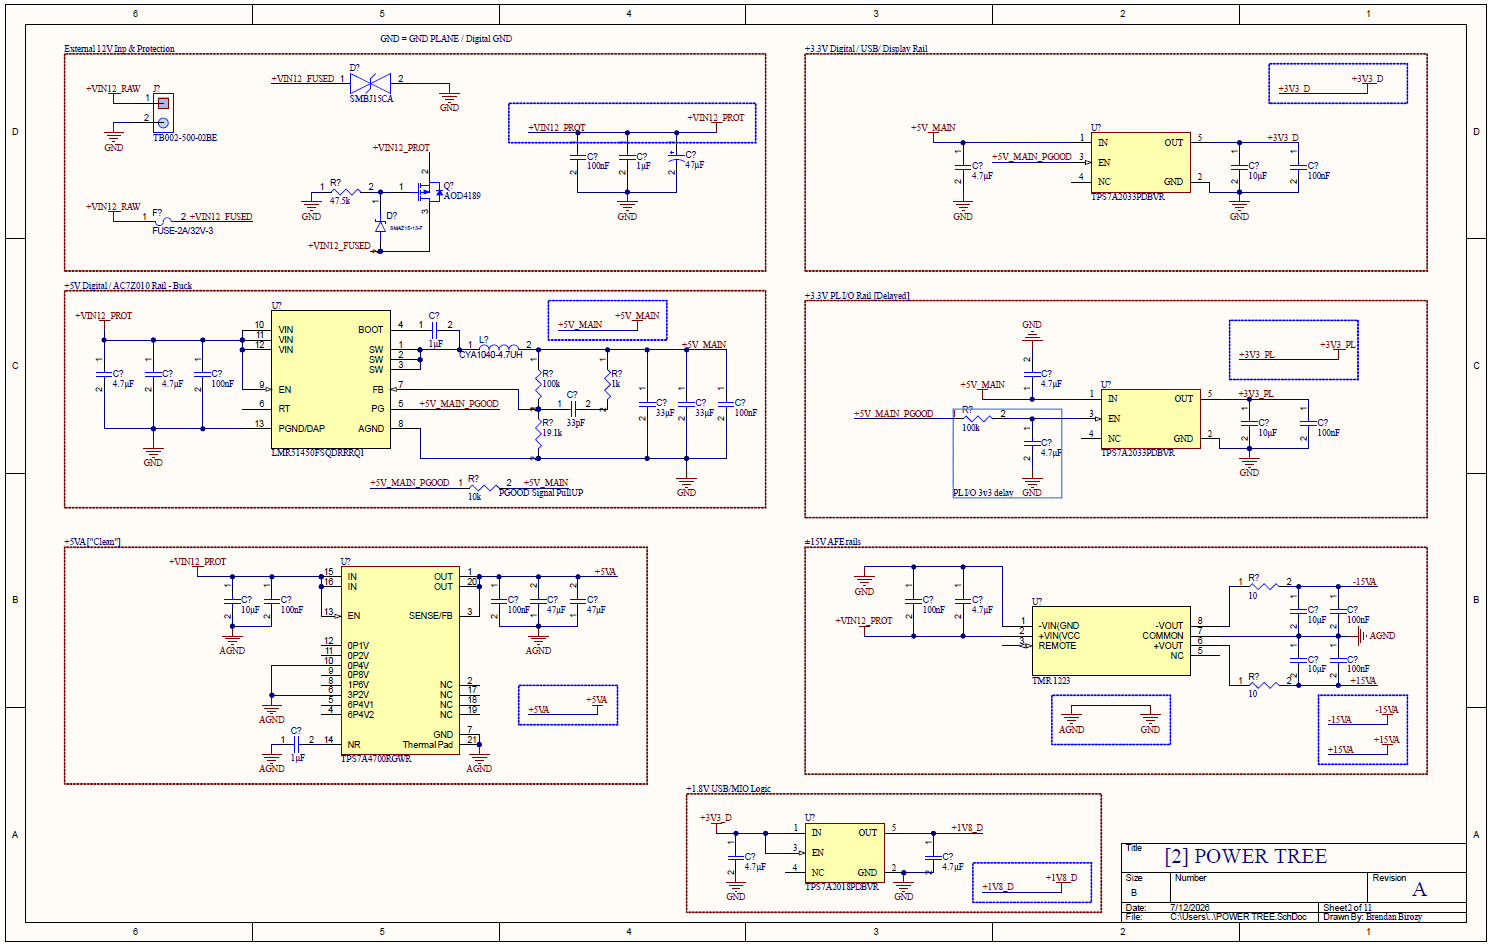Select the +3V3_D net-tie box
Image resolution: width=1496 pixels, height=947 pixels.
point(1338,84)
